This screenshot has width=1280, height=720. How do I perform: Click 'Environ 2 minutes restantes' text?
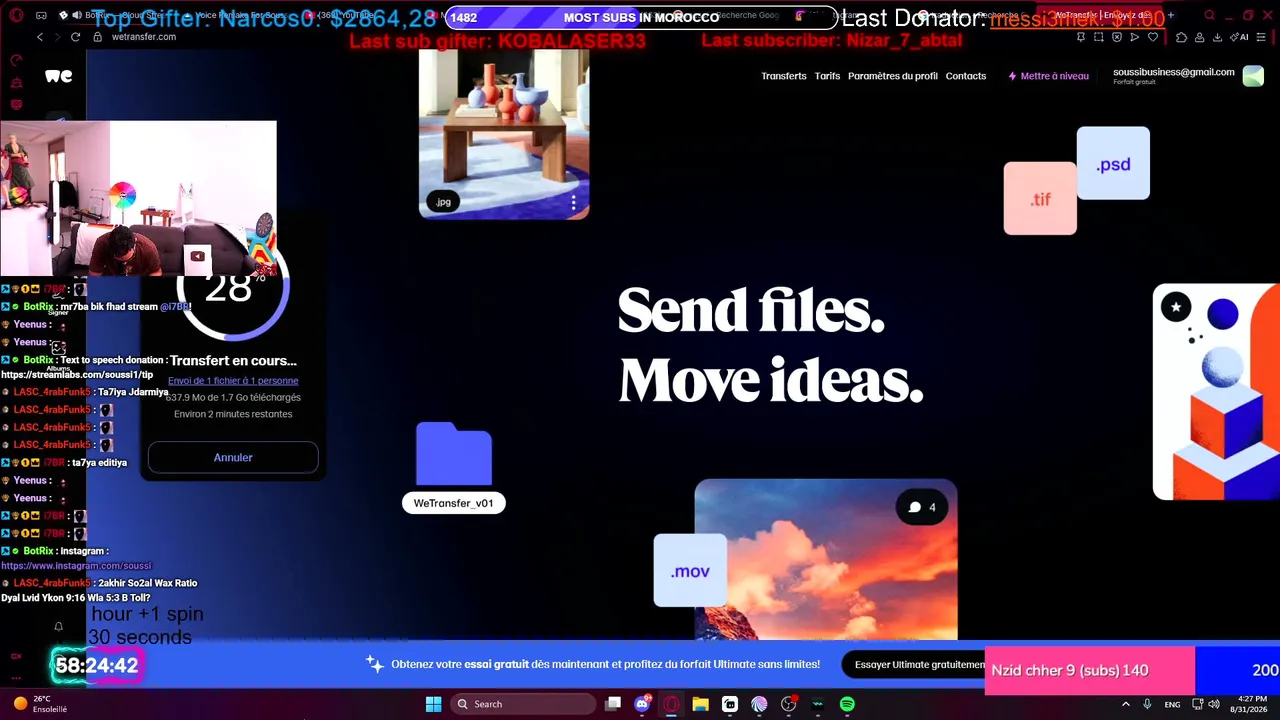click(x=233, y=414)
